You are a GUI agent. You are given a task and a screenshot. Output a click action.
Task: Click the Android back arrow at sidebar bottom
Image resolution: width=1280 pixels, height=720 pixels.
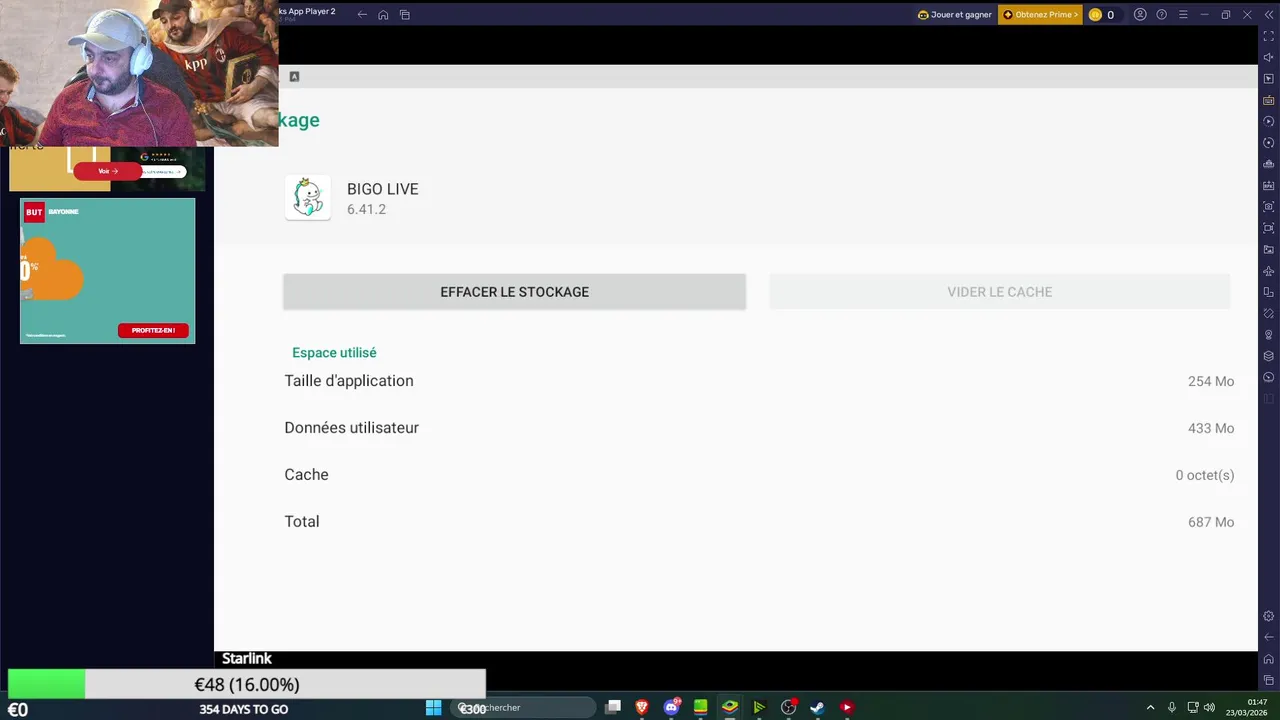1269,637
